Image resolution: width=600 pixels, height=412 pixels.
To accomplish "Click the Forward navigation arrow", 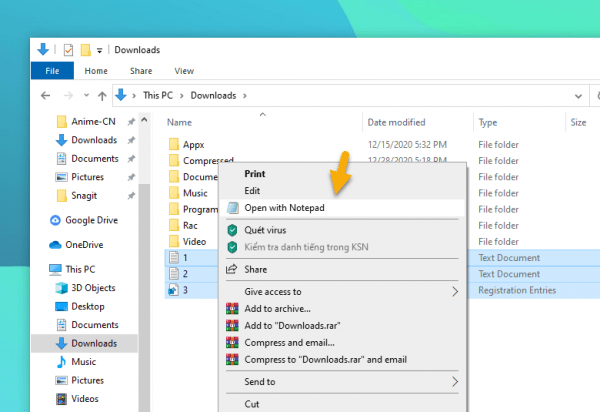I will click(x=68, y=95).
